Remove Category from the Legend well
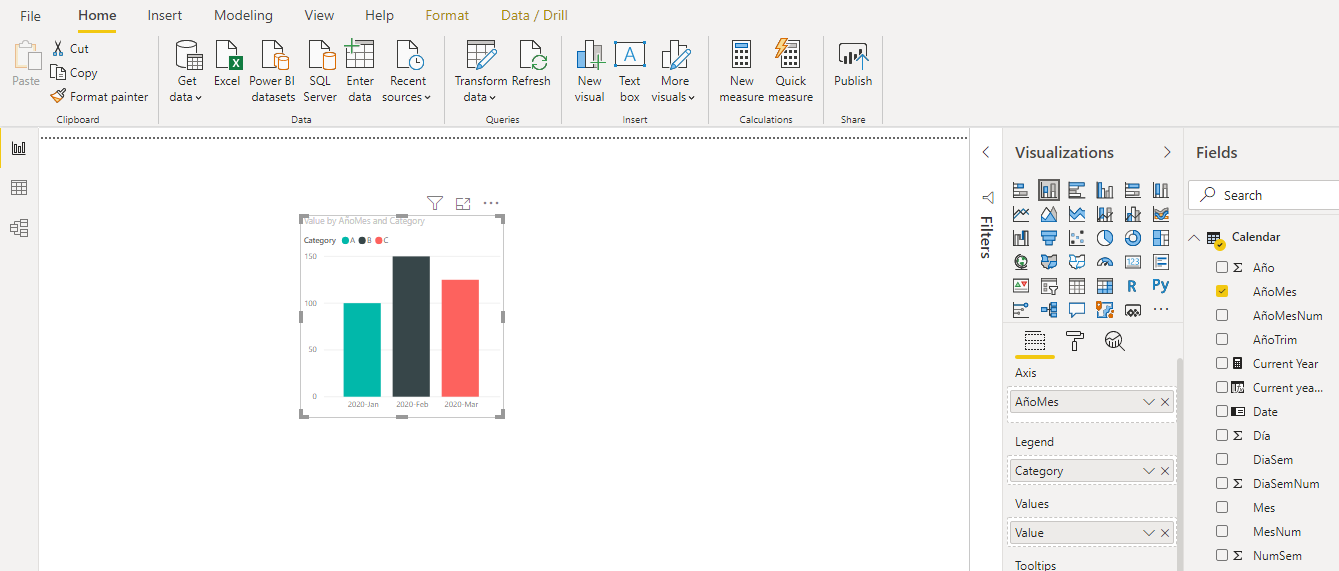 point(1165,471)
